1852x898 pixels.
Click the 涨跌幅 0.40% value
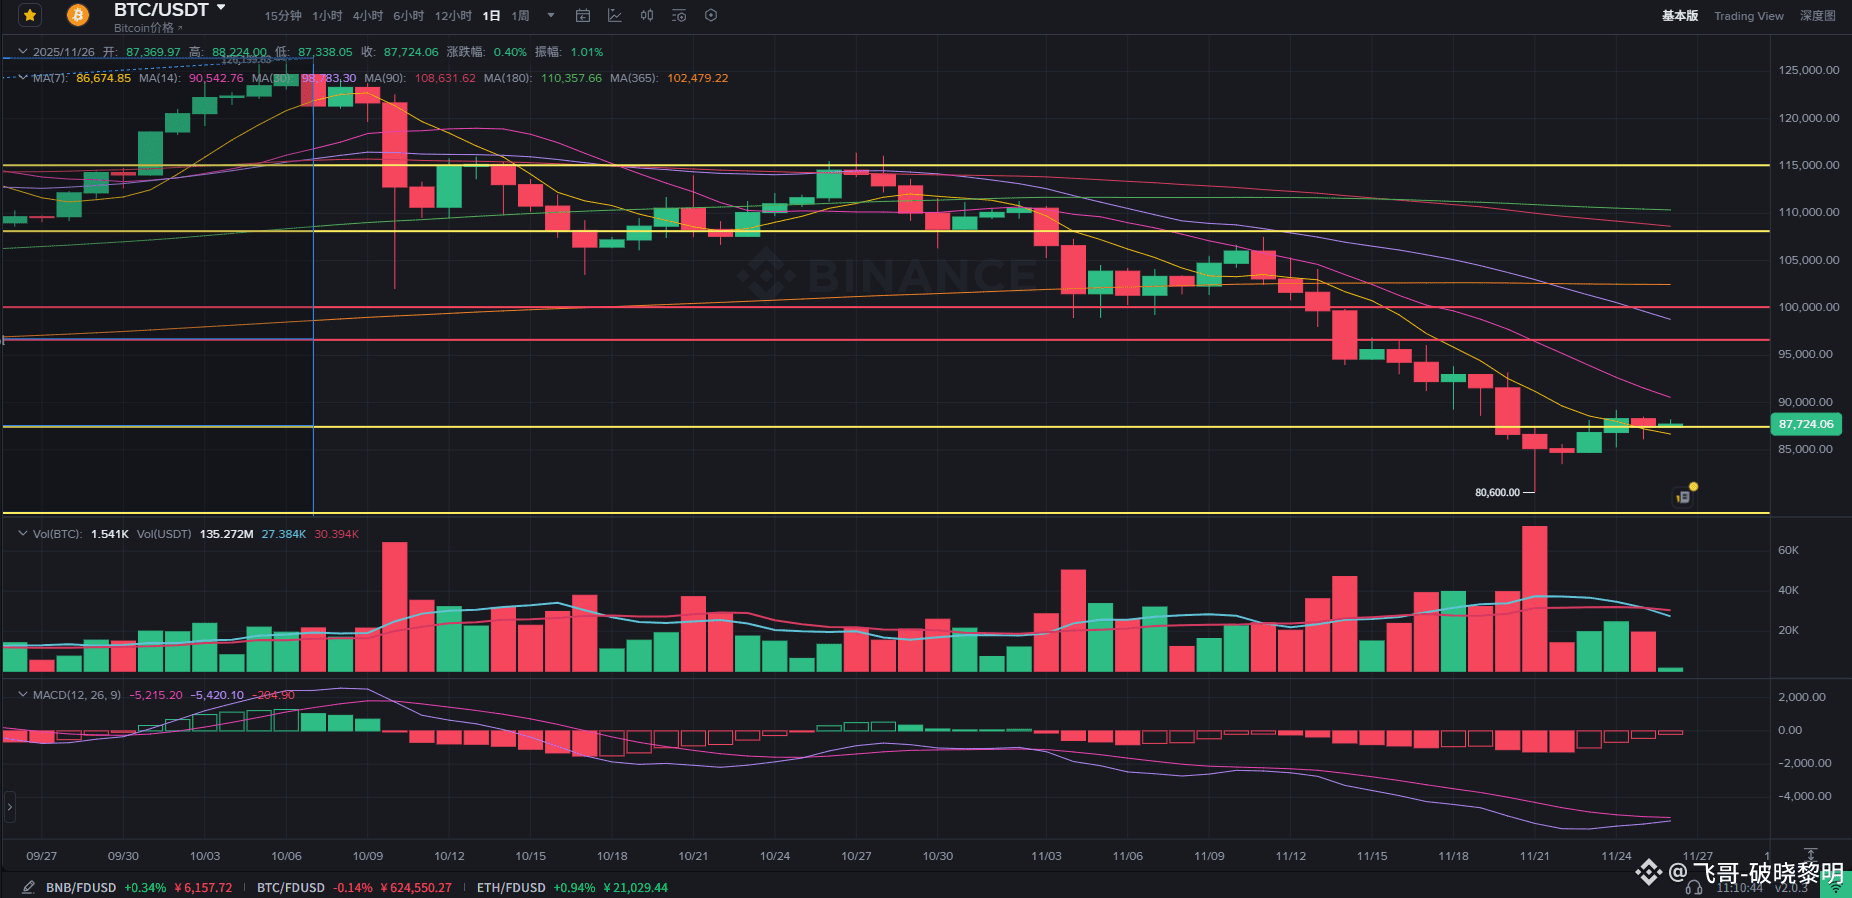point(510,52)
